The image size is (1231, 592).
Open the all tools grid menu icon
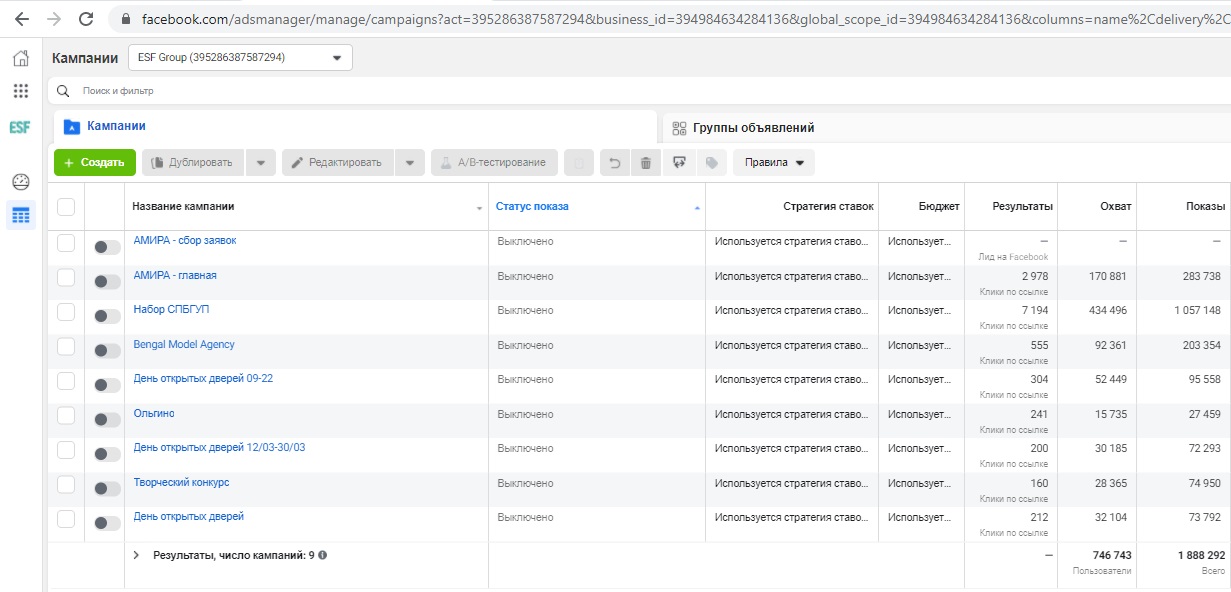point(20,91)
